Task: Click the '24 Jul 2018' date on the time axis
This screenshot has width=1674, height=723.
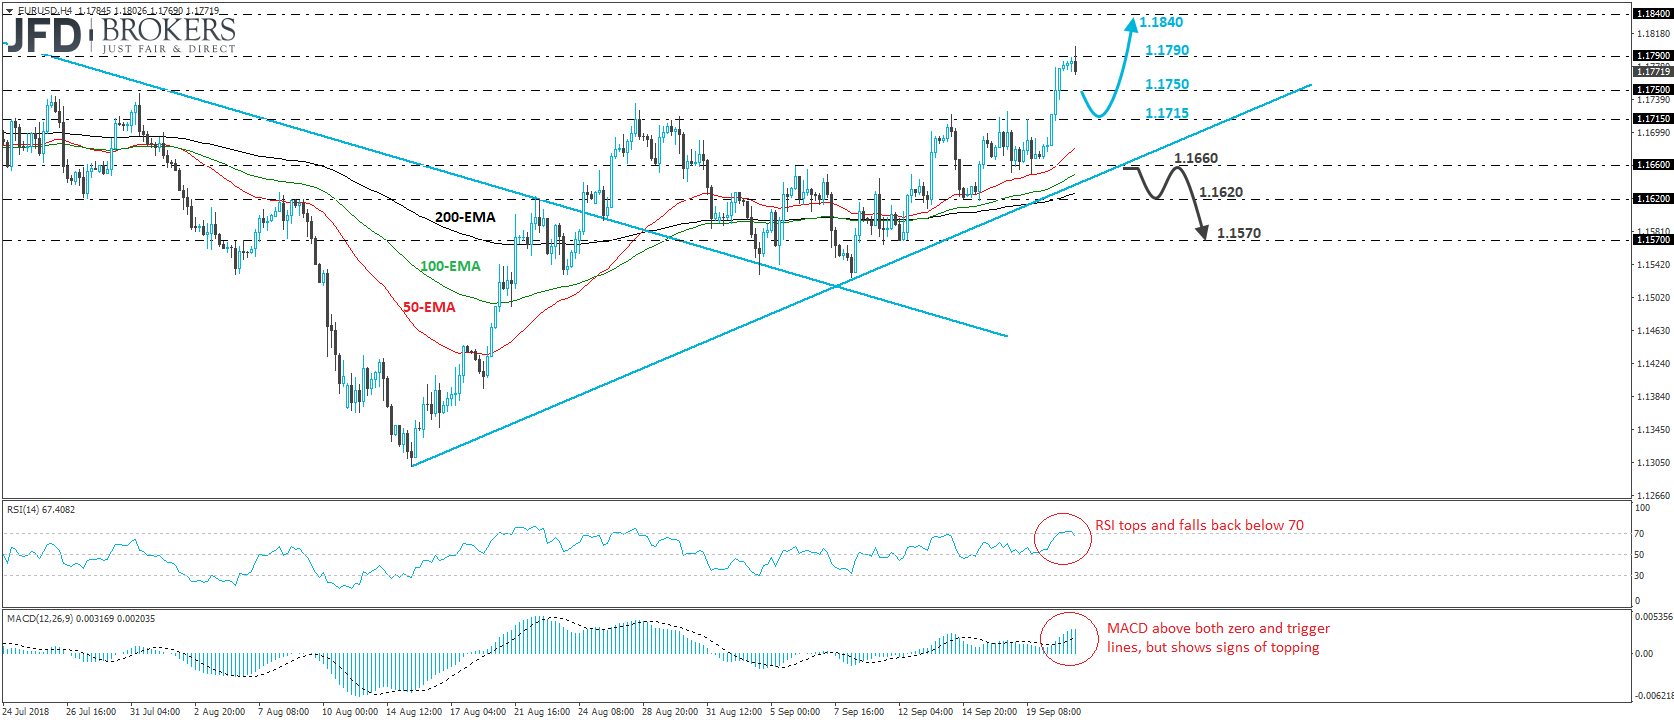Action: coord(26,712)
